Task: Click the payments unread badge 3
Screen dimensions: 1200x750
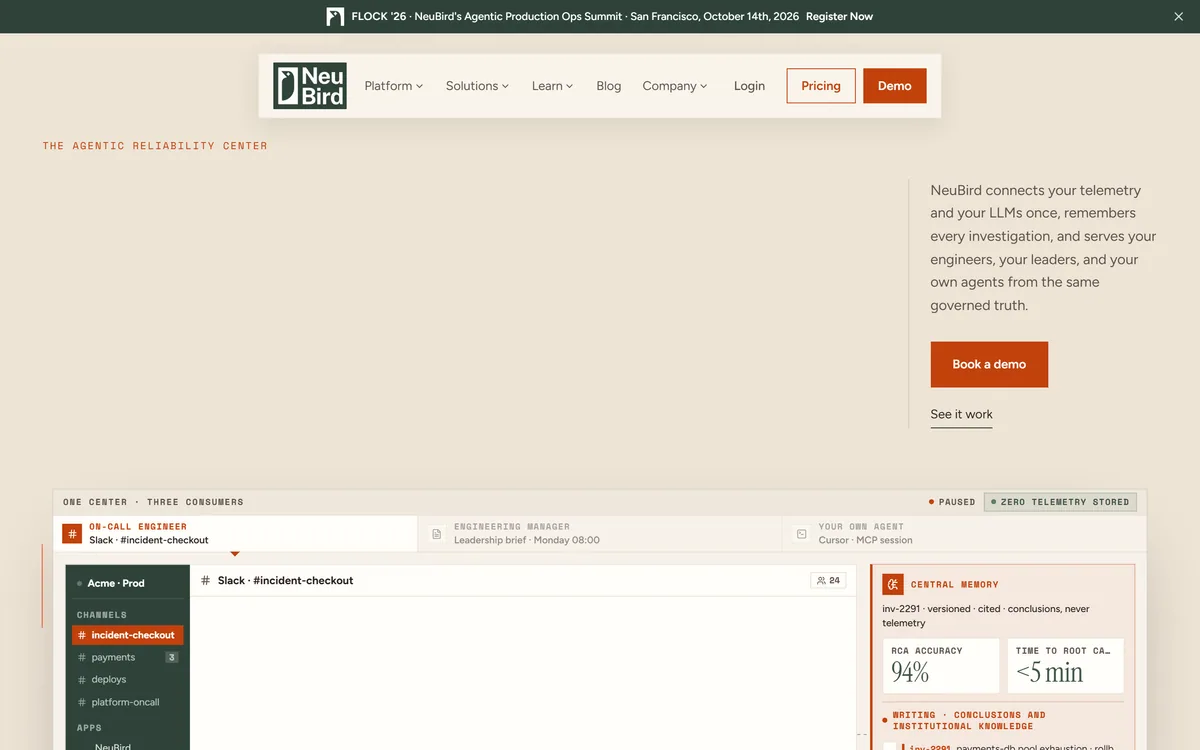Action: pyautogui.click(x=172, y=657)
